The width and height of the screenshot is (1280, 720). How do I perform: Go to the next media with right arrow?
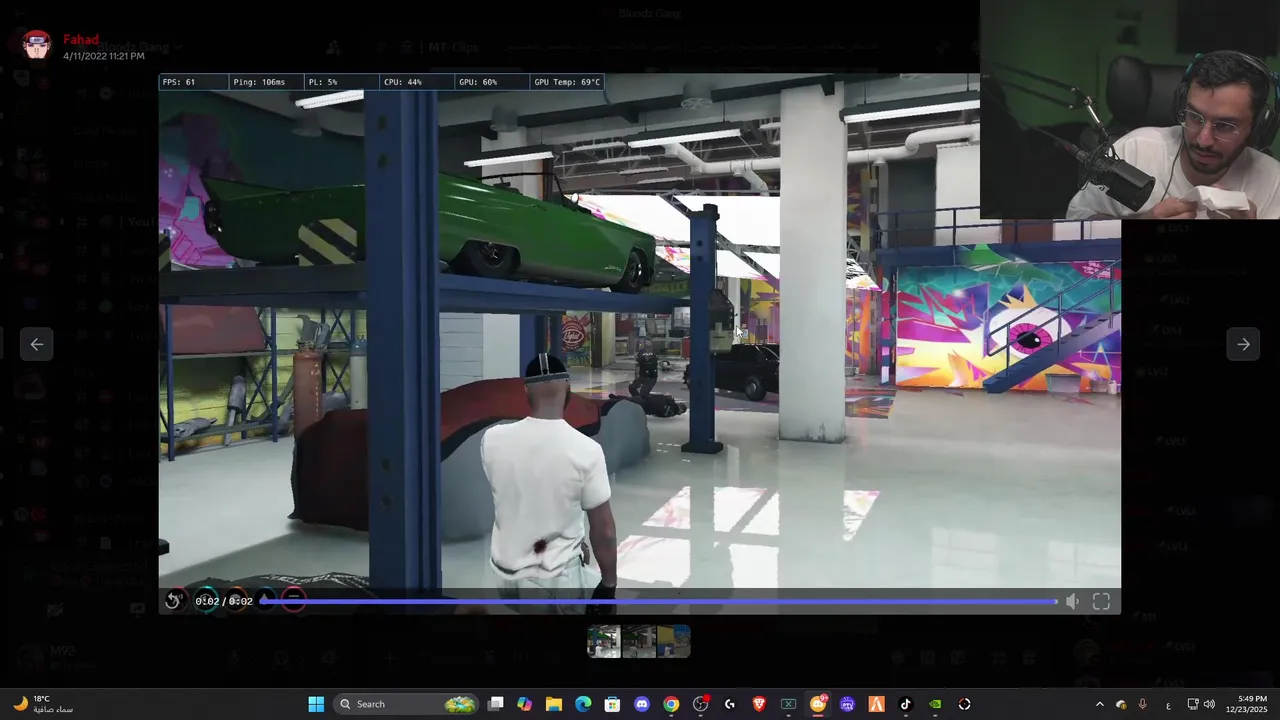click(x=1243, y=344)
